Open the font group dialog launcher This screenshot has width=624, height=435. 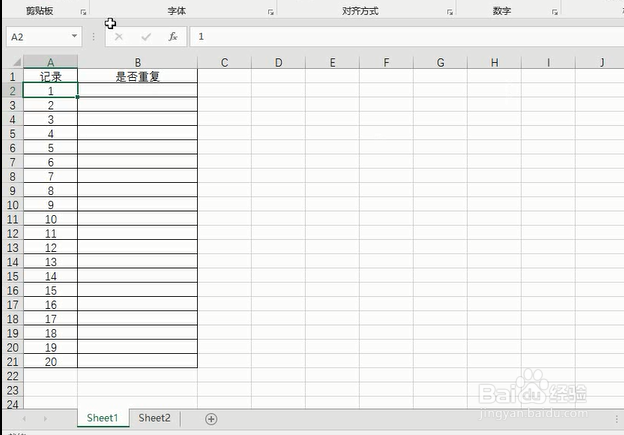[271, 12]
